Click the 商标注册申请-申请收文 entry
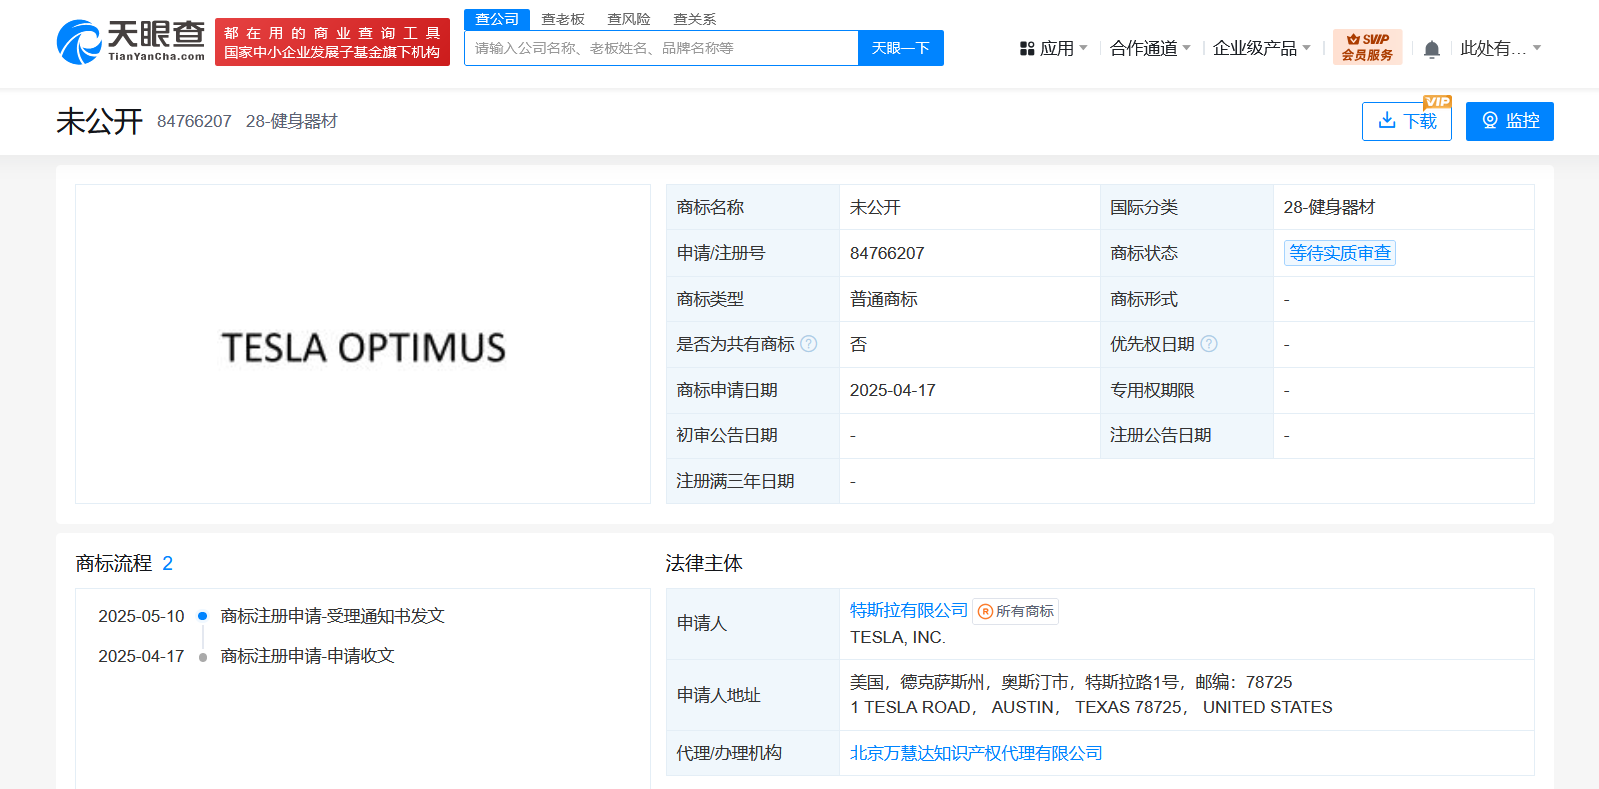Image resolution: width=1599 pixels, height=789 pixels. click(x=308, y=656)
